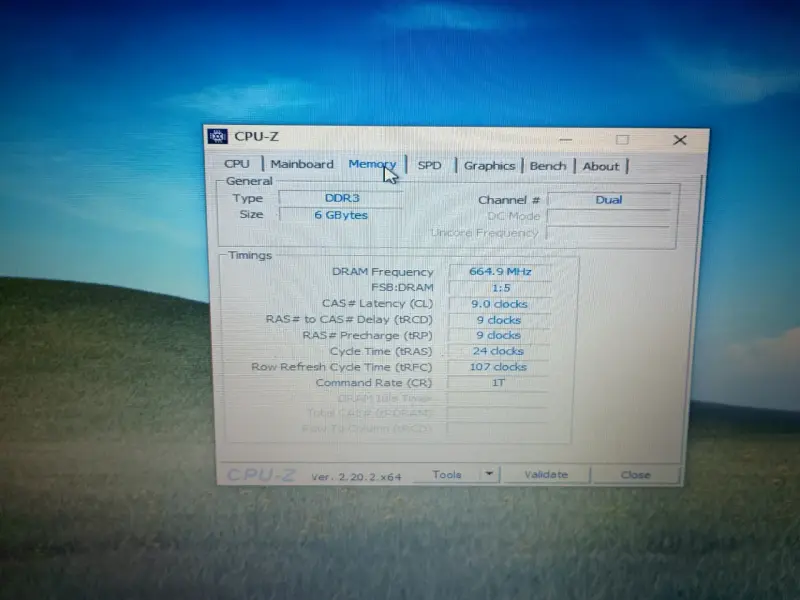The image size is (800, 600).
Task: Click the 107 clocks tRFC value
Action: 498,367
